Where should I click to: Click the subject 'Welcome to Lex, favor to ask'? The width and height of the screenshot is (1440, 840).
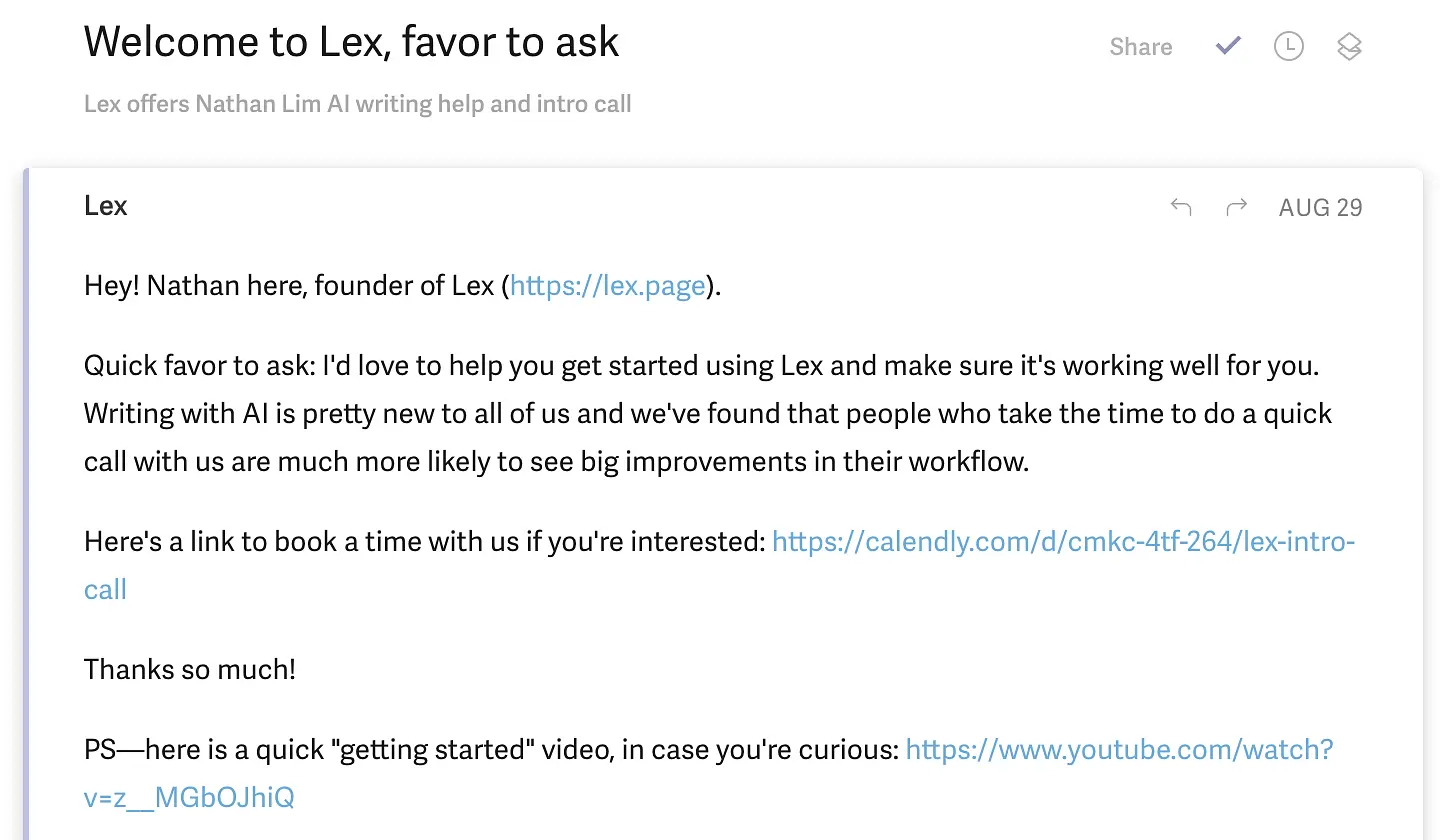coord(352,42)
